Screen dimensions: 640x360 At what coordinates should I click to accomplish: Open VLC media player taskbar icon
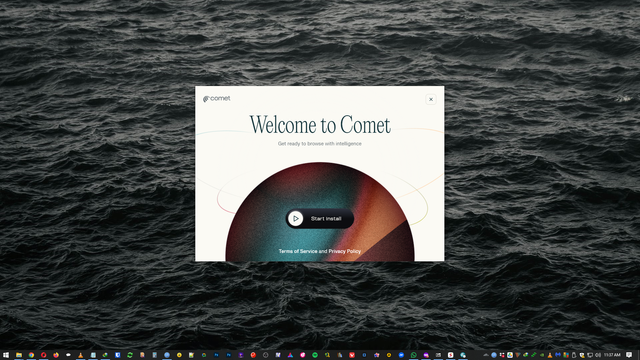pos(80,355)
